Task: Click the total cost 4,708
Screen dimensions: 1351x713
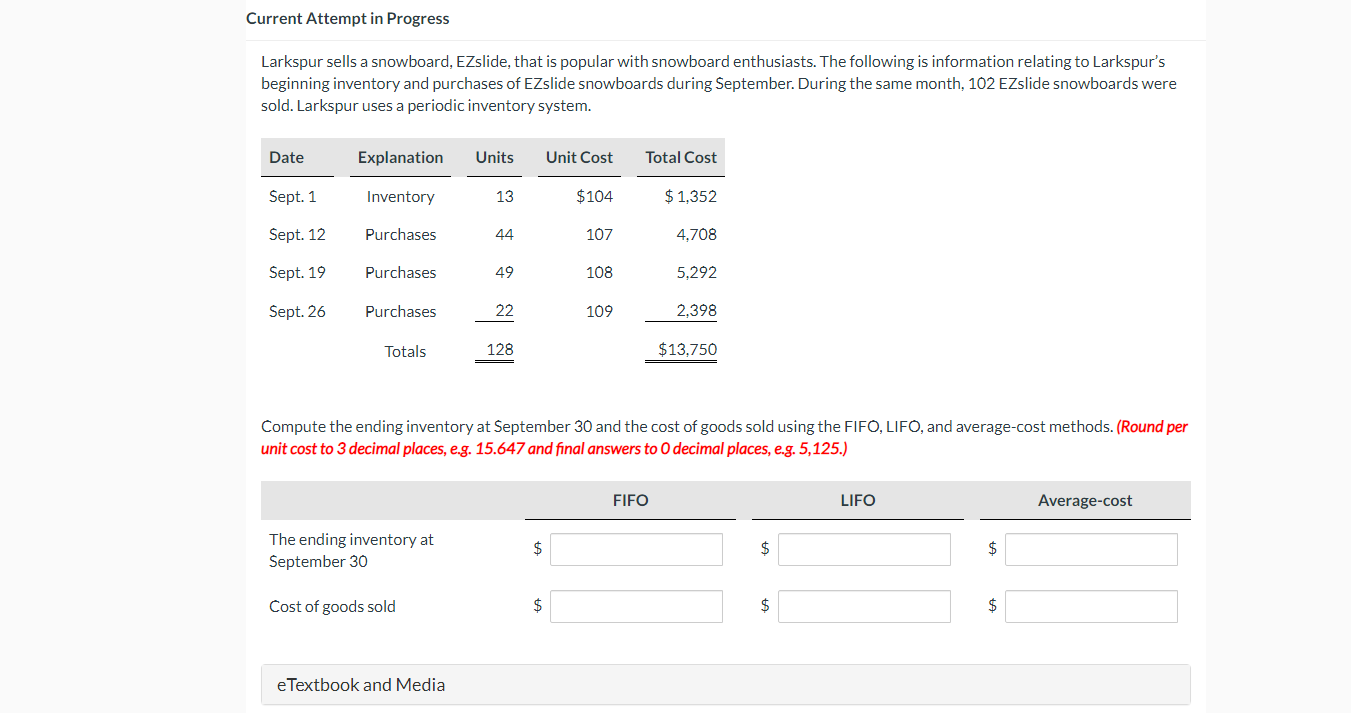Action: coord(697,235)
